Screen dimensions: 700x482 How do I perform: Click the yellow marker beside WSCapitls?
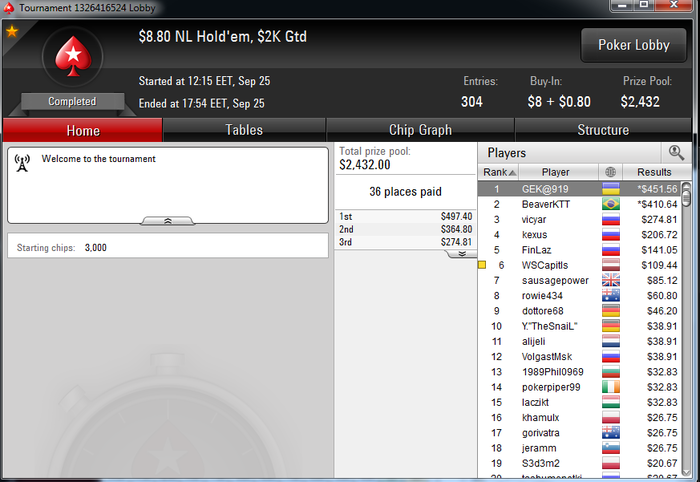coord(482,265)
